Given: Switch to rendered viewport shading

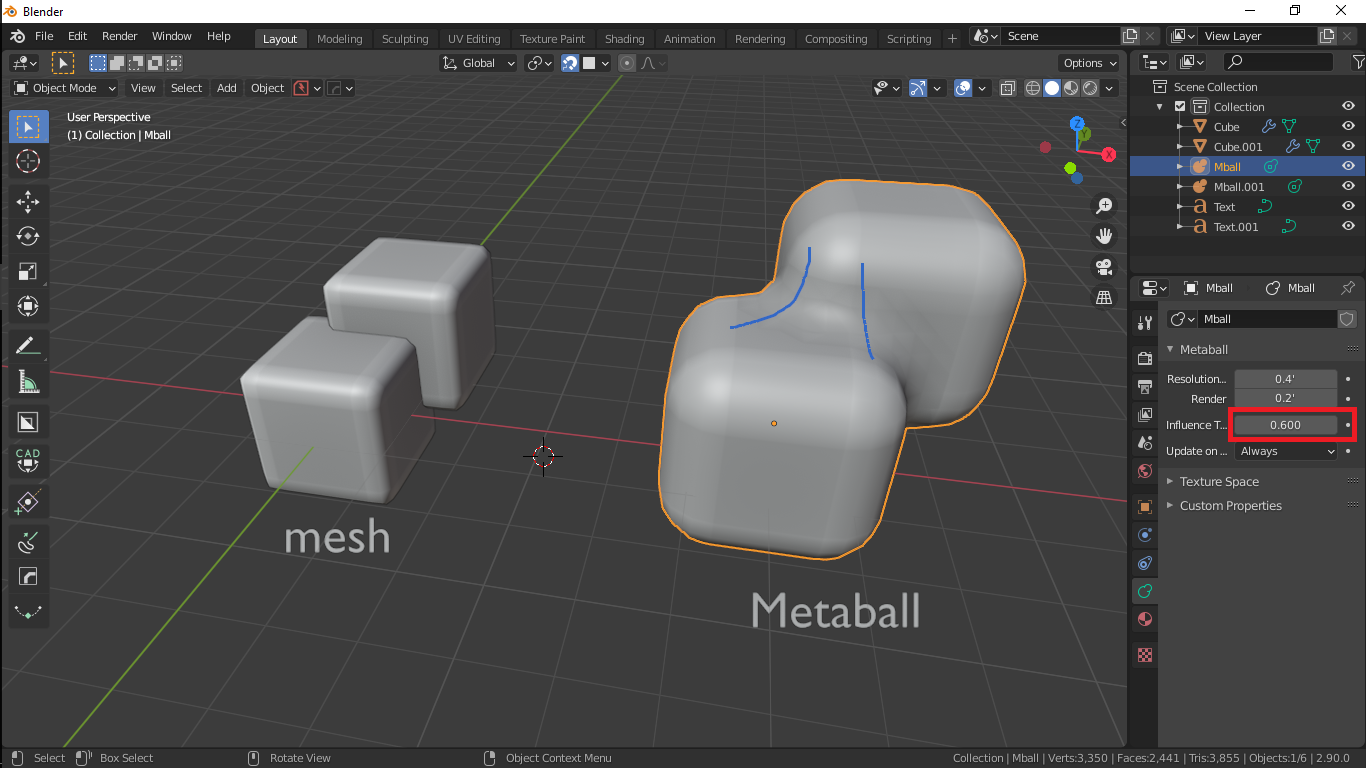Looking at the screenshot, I should [x=1089, y=88].
